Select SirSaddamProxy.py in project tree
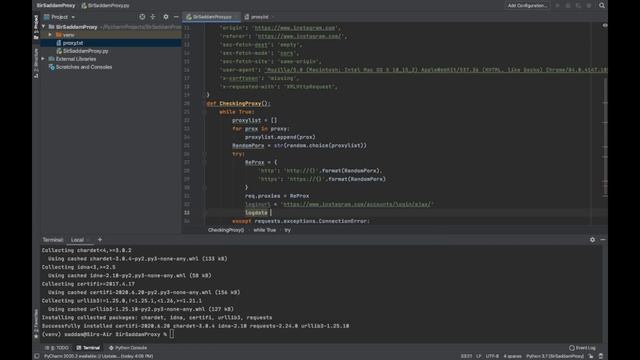Screen dimensions: 640x360 tap(86, 51)
